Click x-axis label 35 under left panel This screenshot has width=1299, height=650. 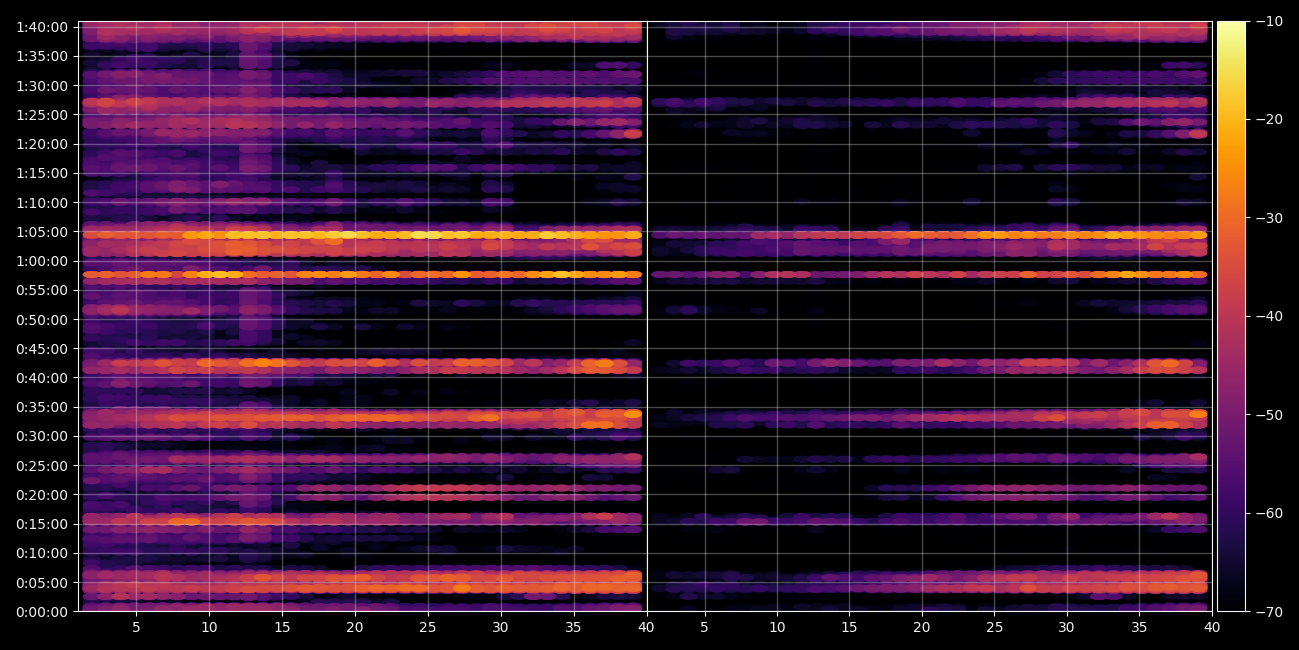pos(573,628)
